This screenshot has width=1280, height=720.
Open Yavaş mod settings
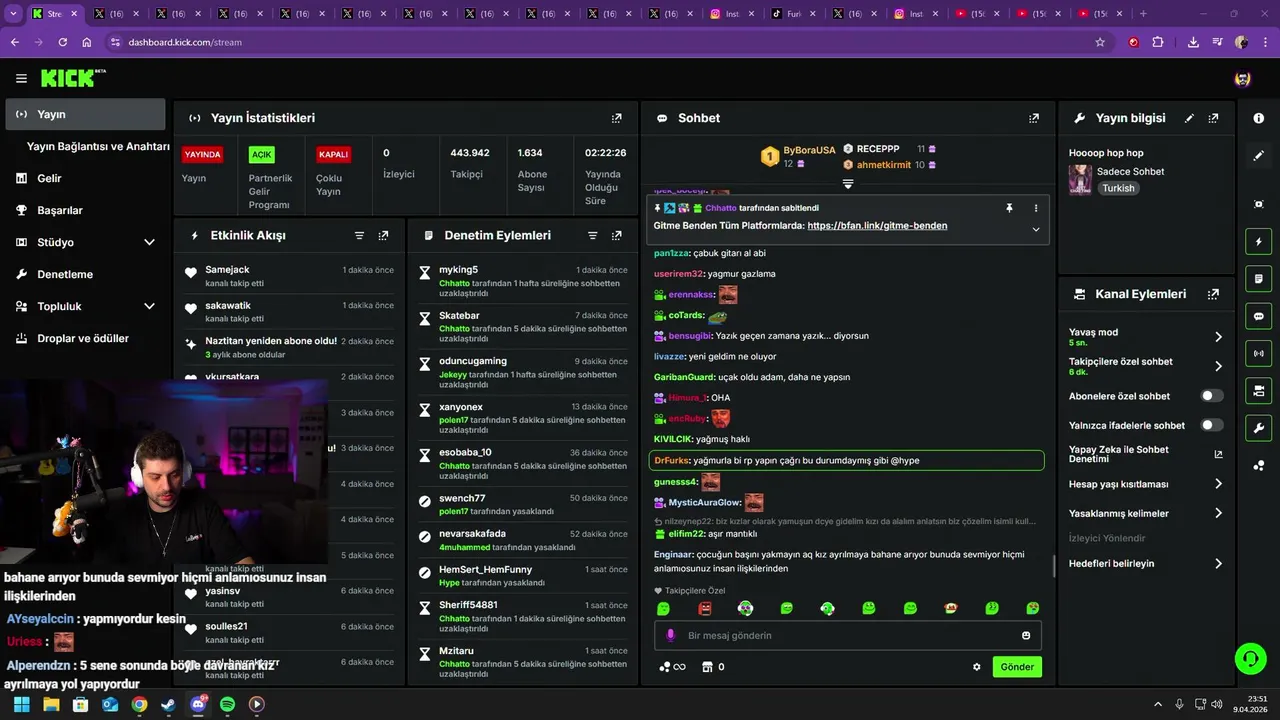click(x=1146, y=337)
